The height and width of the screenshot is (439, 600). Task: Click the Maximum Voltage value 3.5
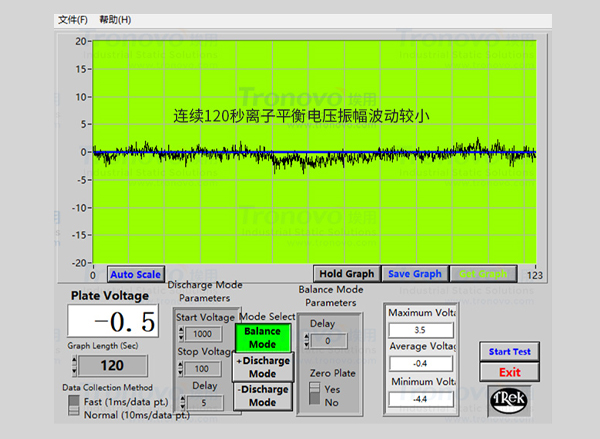point(421,330)
